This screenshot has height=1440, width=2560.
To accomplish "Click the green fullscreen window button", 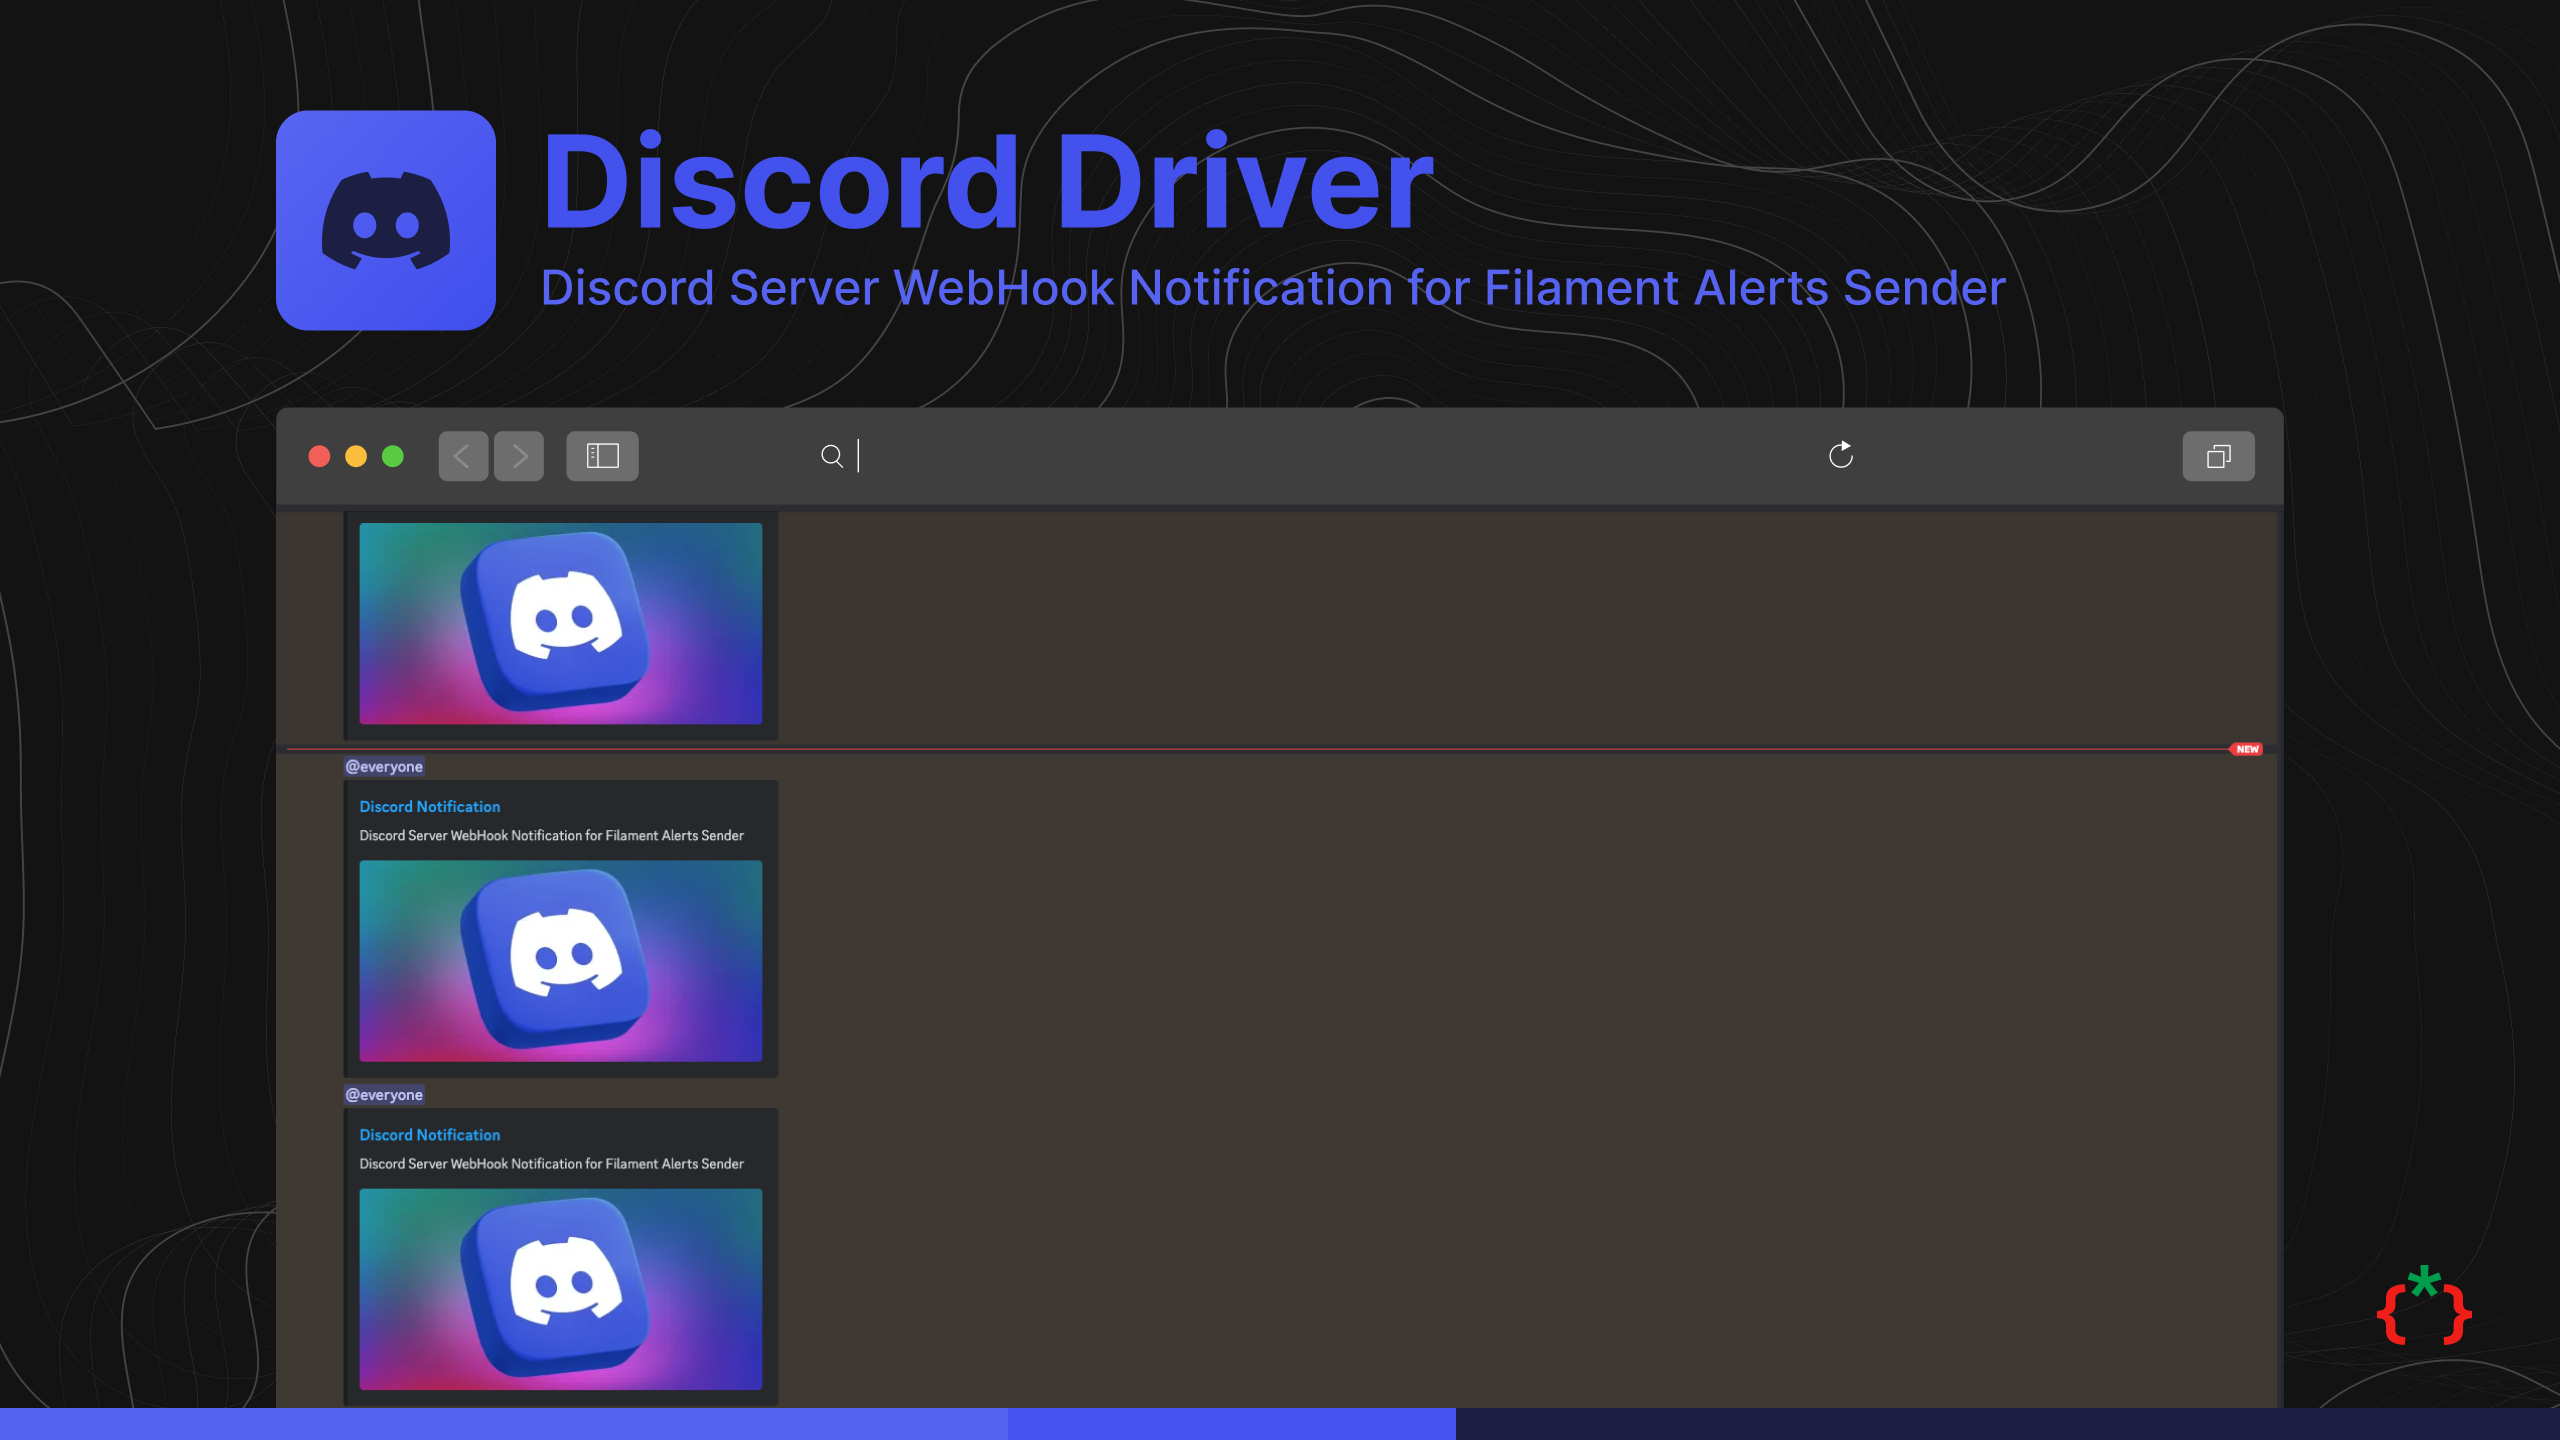I will point(393,456).
